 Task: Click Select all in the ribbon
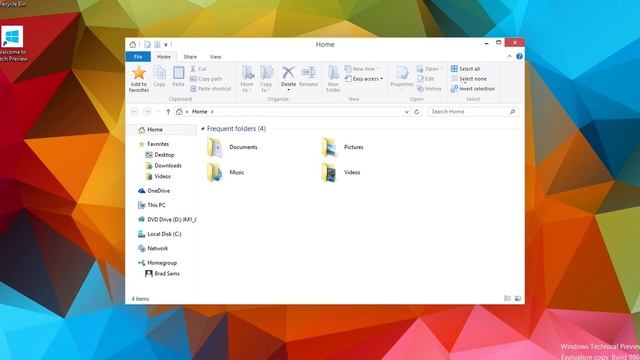(x=465, y=69)
